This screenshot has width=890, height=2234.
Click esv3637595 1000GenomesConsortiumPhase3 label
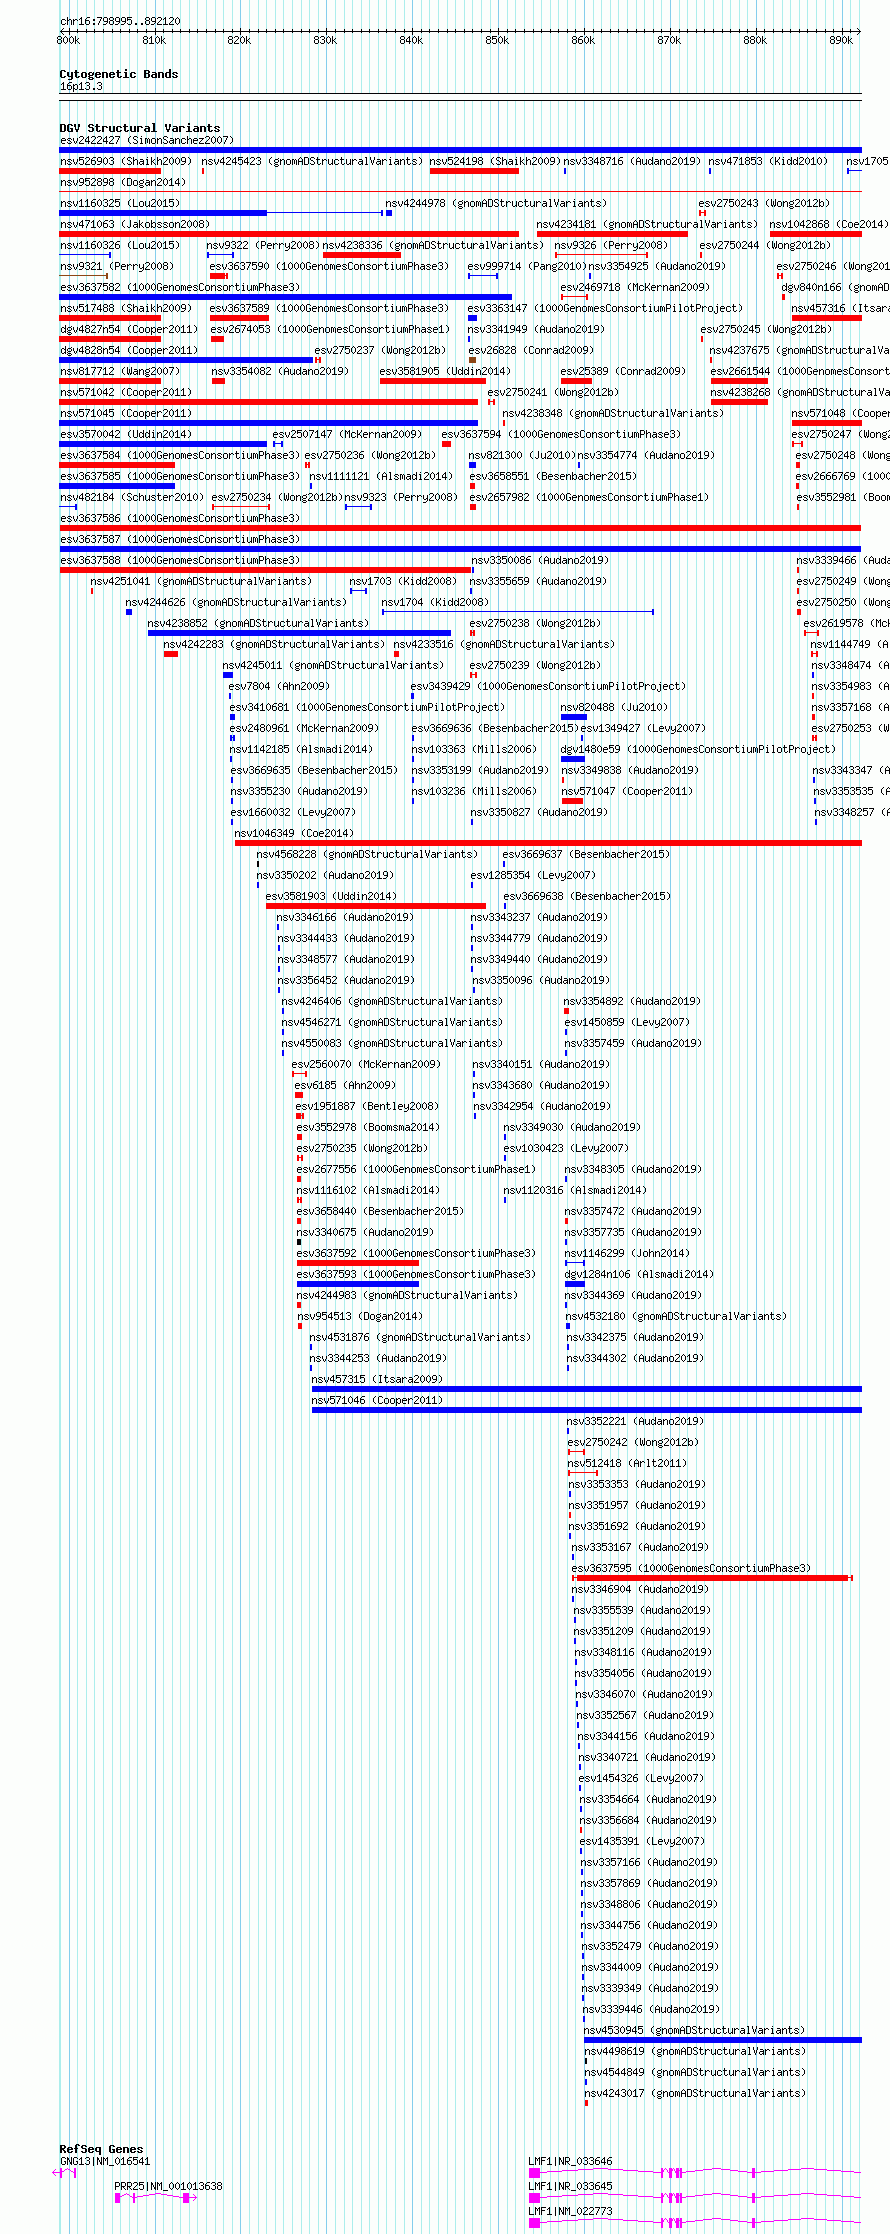[692, 1569]
